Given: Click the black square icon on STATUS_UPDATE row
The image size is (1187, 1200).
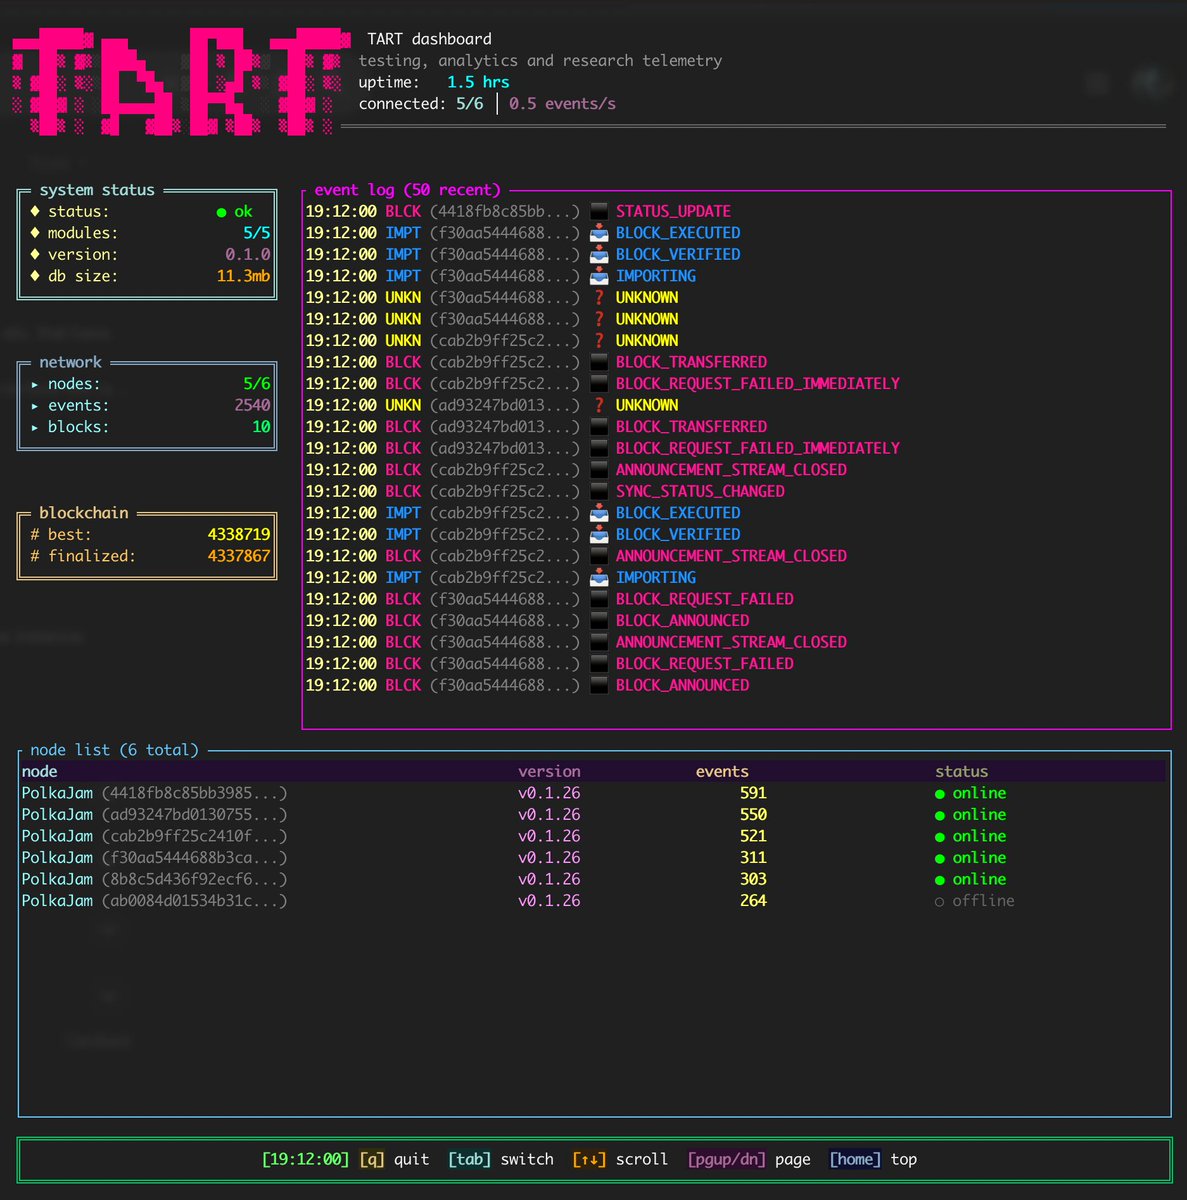Looking at the screenshot, I should [x=599, y=211].
